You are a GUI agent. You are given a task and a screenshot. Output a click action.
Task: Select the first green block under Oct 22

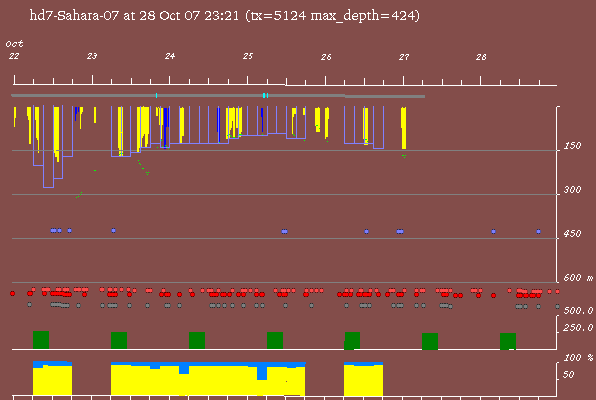pyautogui.click(x=41, y=340)
